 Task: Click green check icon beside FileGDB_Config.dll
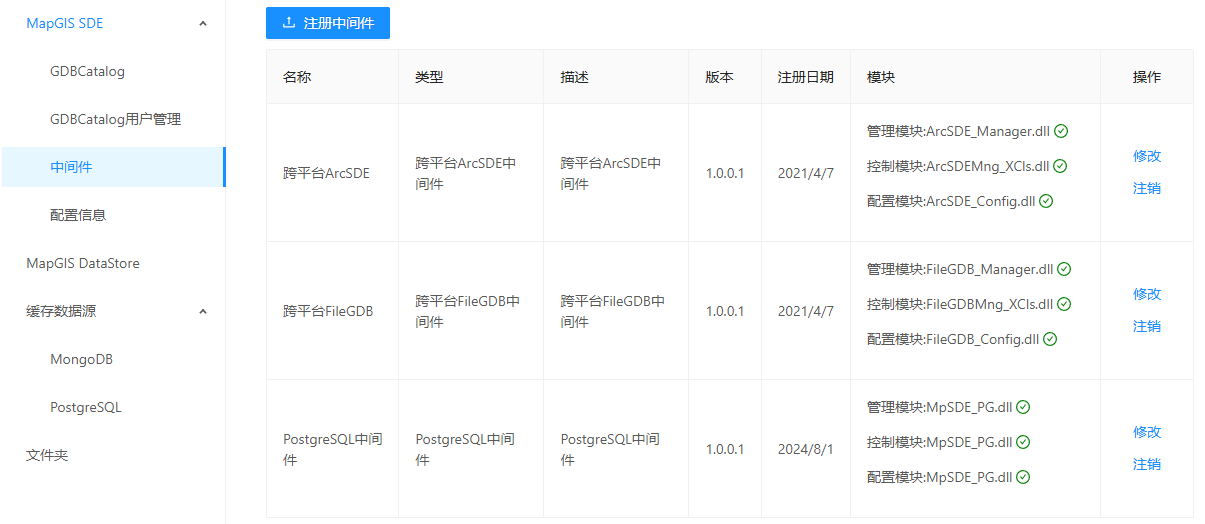(x=1050, y=339)
